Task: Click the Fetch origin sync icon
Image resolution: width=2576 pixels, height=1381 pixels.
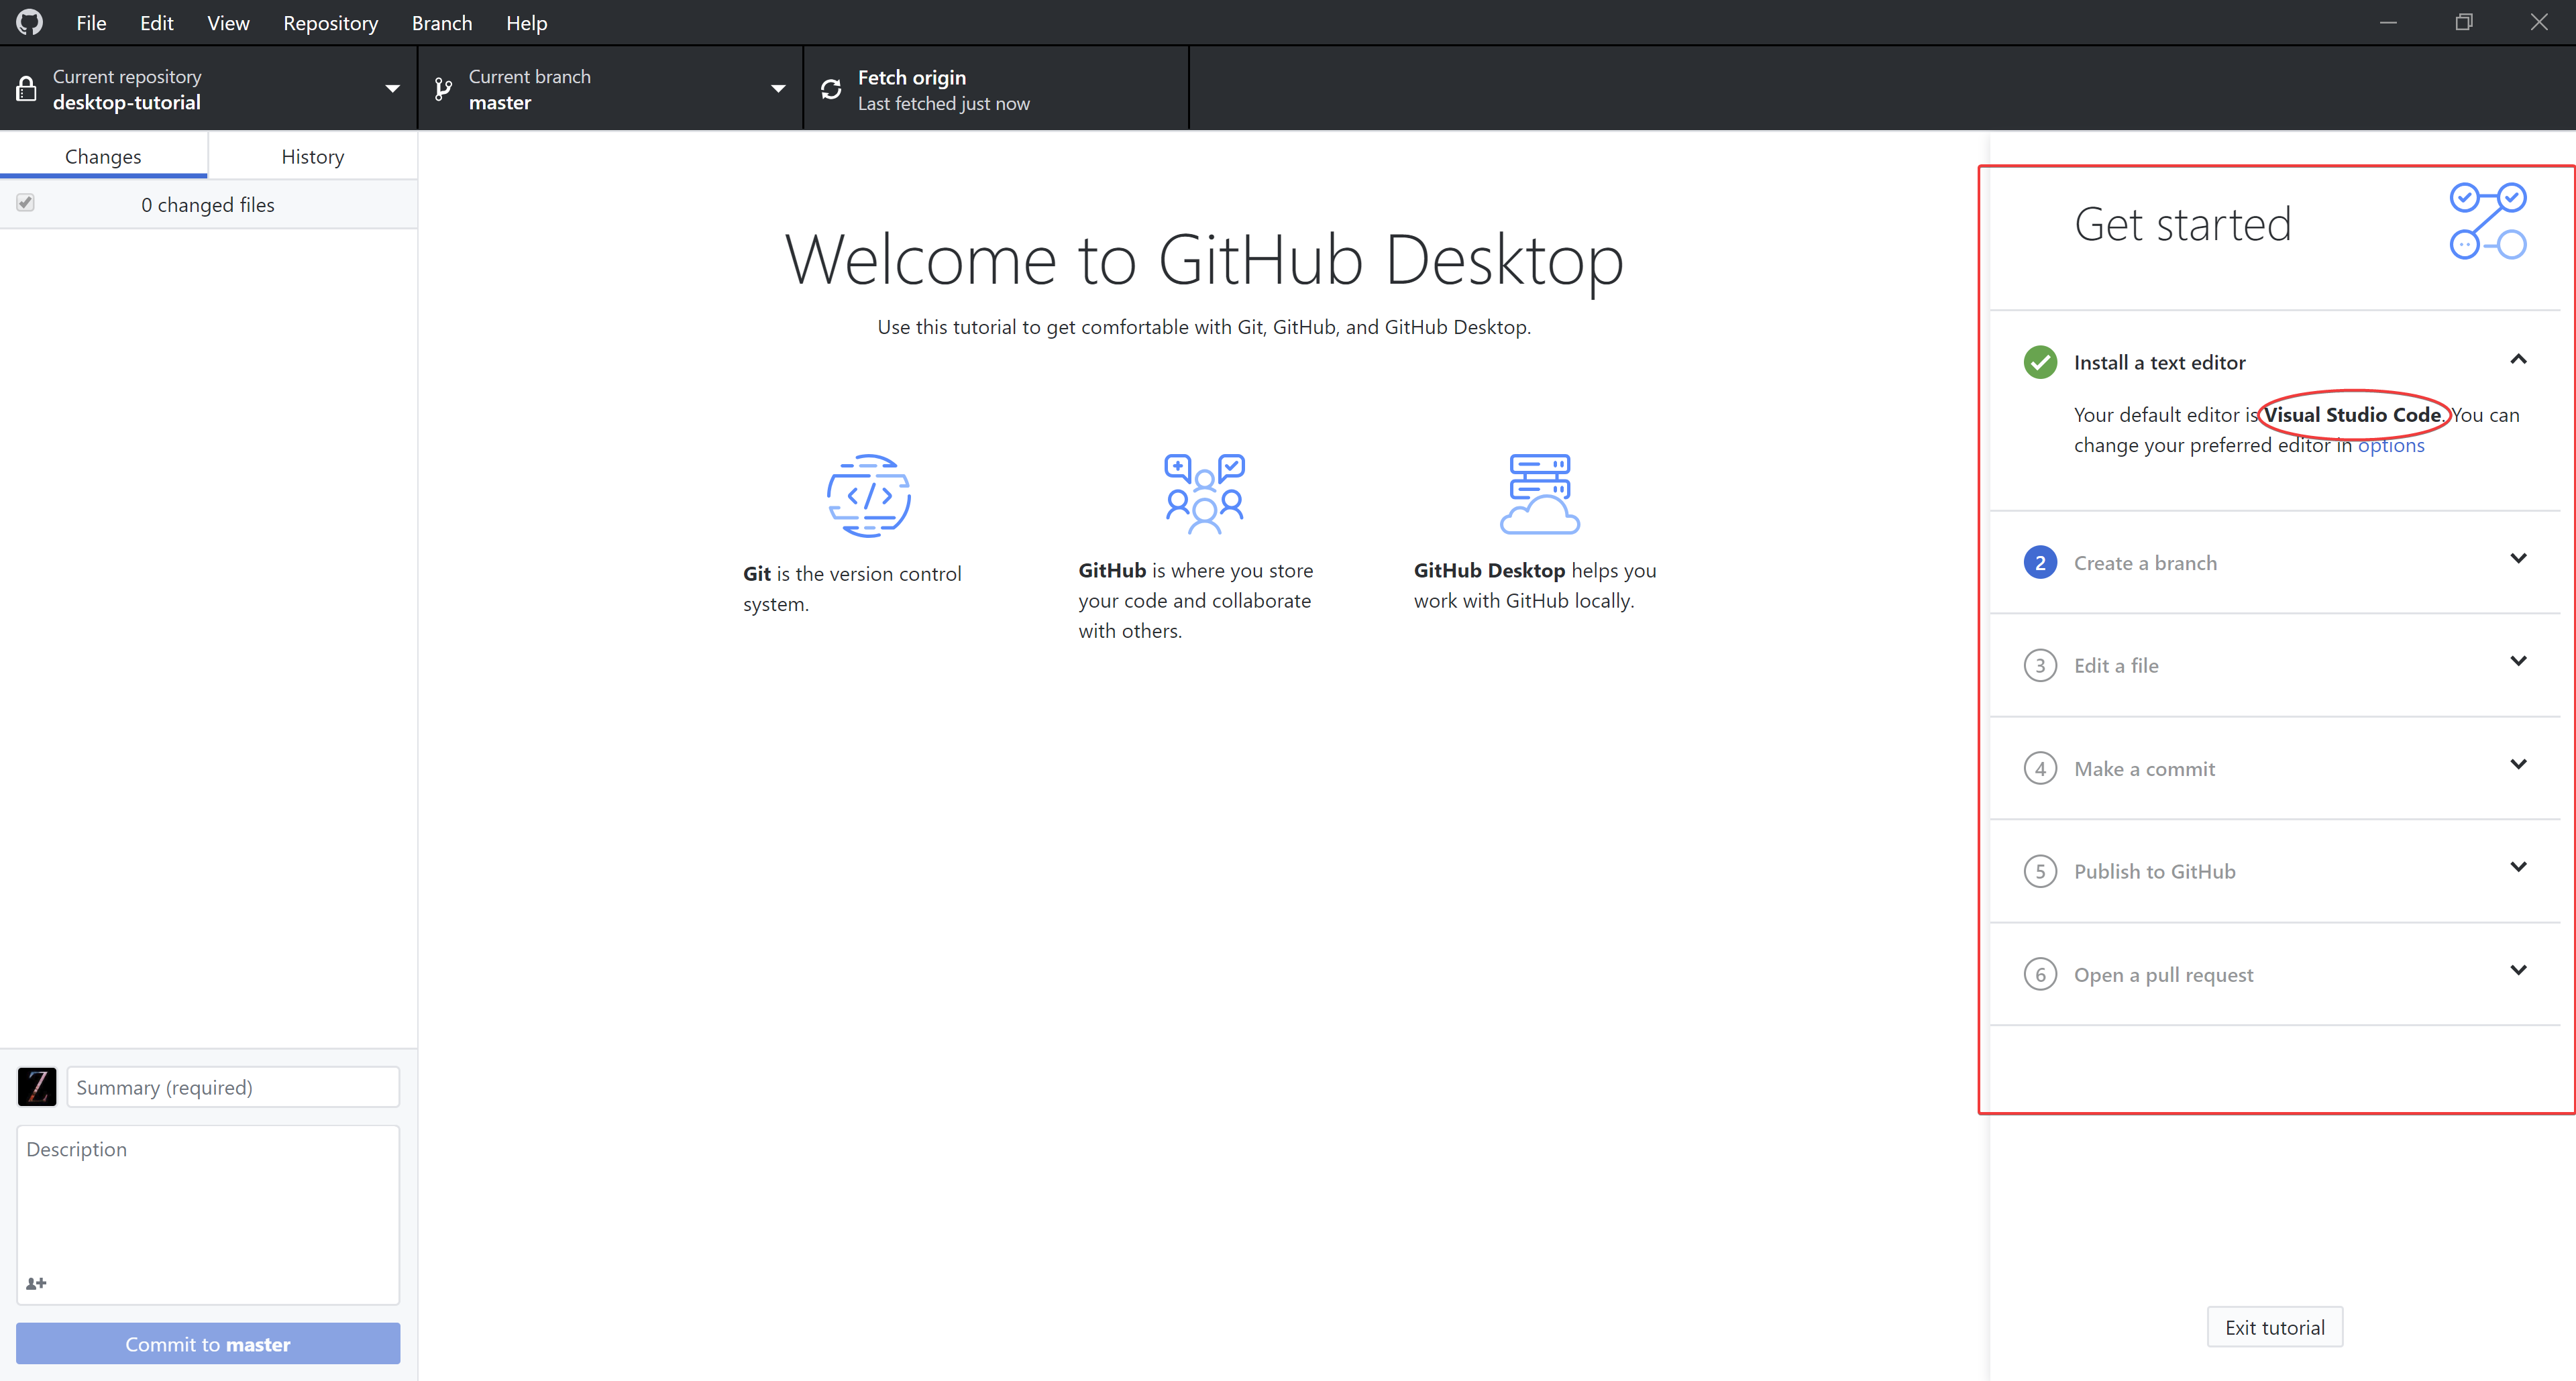Action: click(831, 88)
